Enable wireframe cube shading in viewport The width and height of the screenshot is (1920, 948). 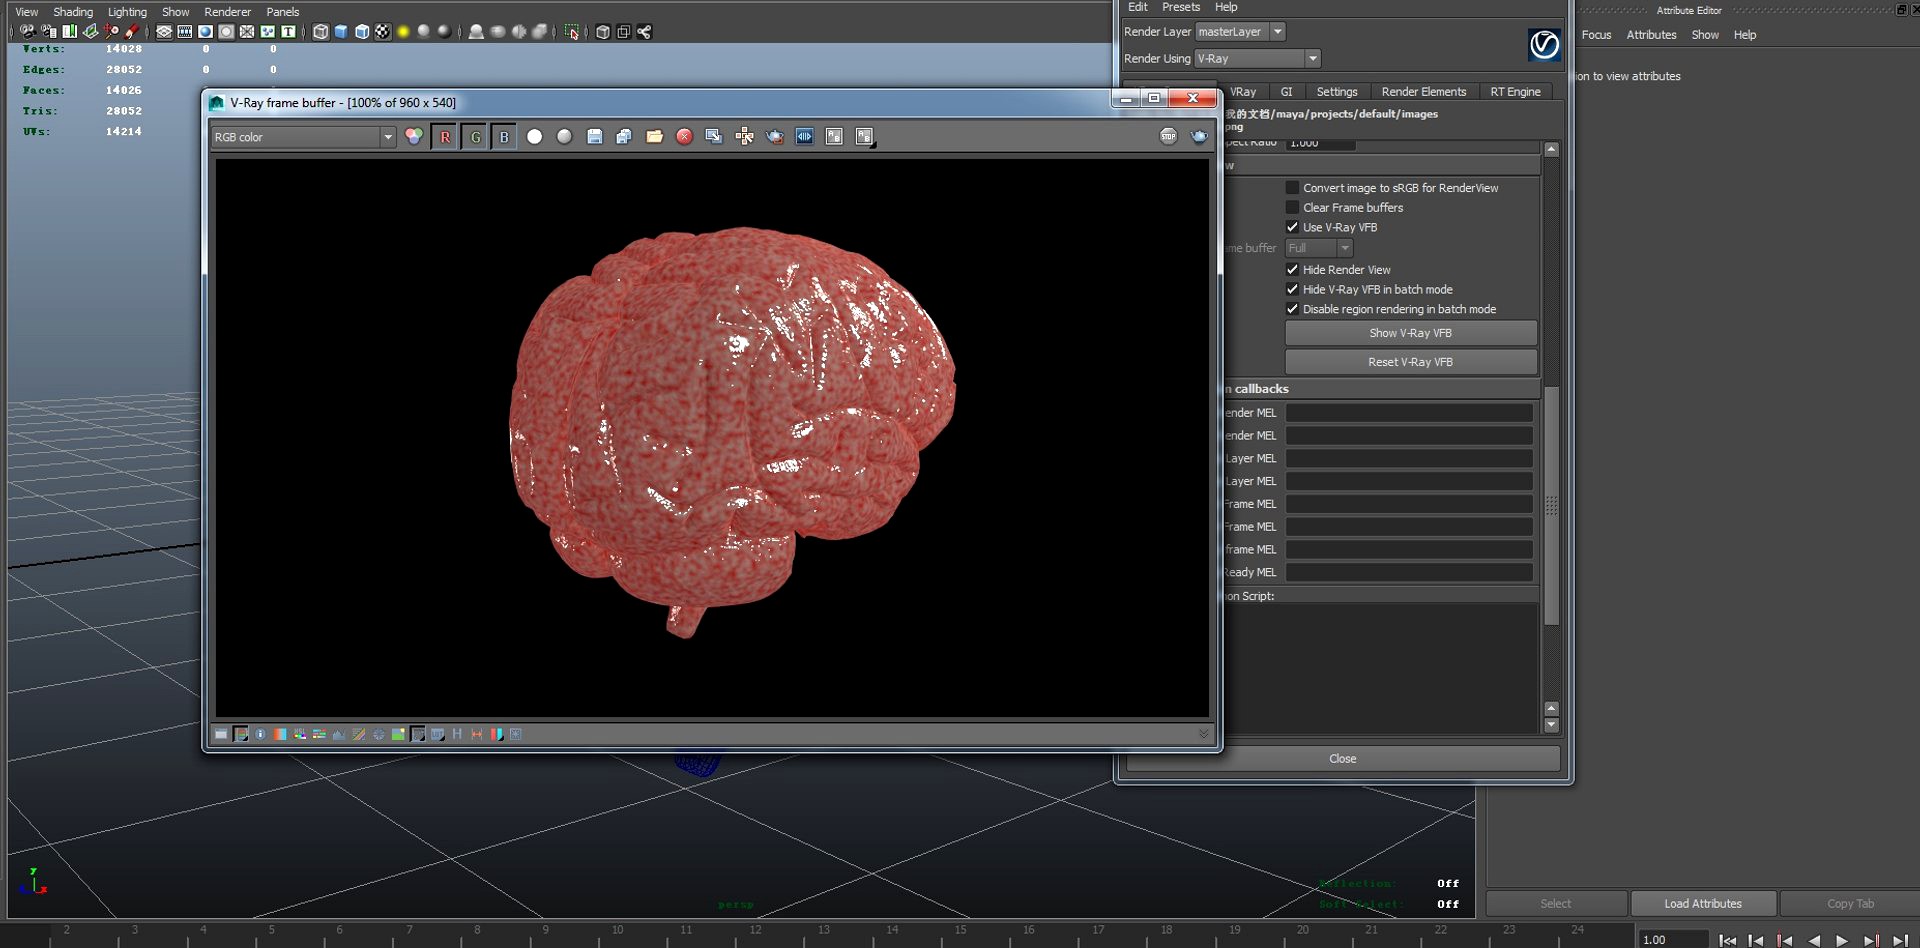coord(320,32)
